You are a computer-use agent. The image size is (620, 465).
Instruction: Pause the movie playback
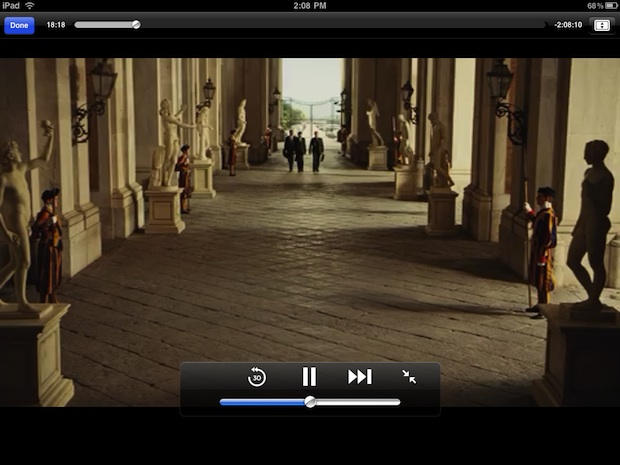click(x=309, y=376)
